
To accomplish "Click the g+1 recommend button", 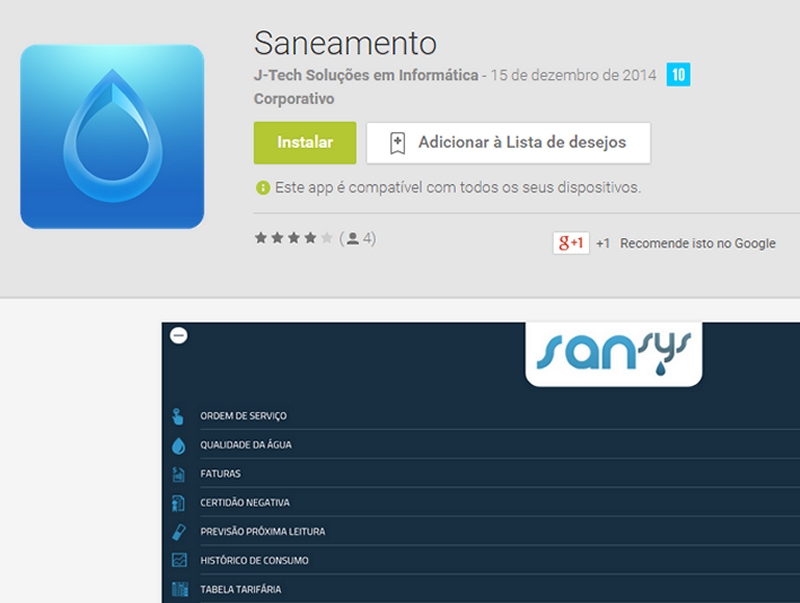I will 571,243.
